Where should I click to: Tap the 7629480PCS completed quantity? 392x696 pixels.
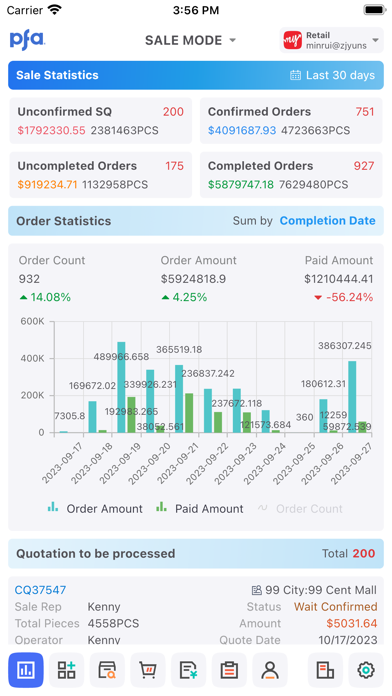[313, 185]
